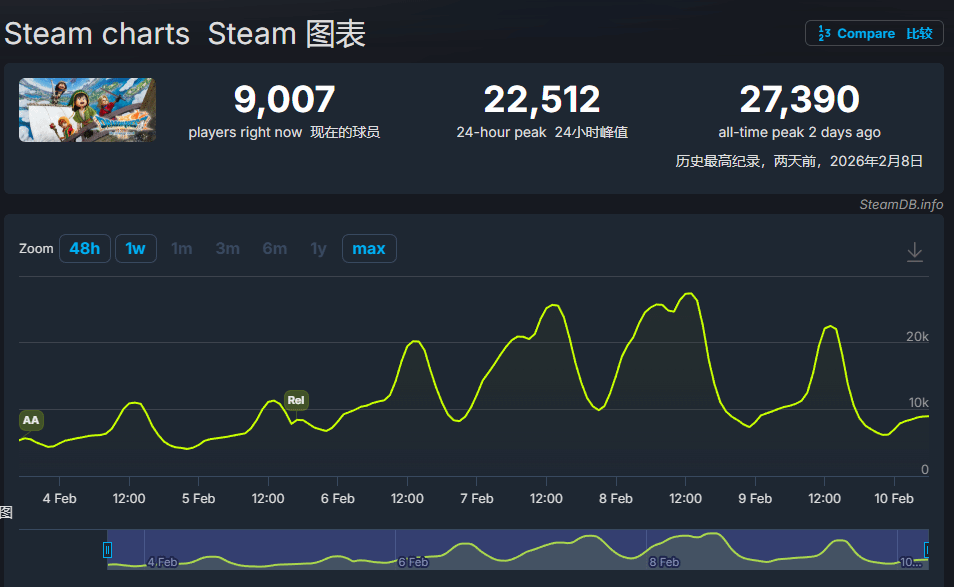Pick the 3m zoom option
Viewport: 954px width, 587px height.
point(227,248)
